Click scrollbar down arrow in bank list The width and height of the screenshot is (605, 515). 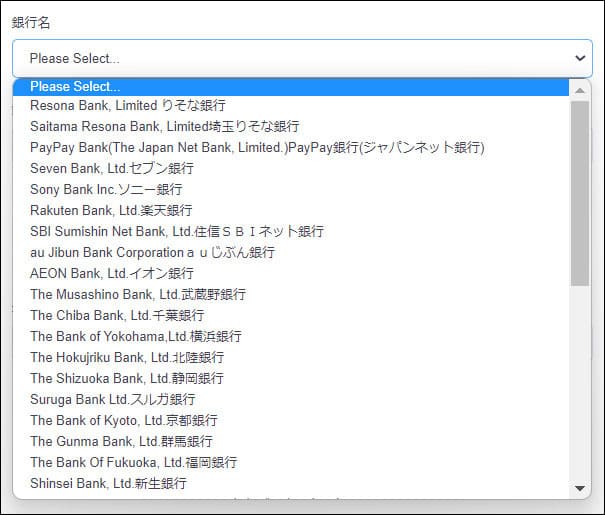coord(580,488)
